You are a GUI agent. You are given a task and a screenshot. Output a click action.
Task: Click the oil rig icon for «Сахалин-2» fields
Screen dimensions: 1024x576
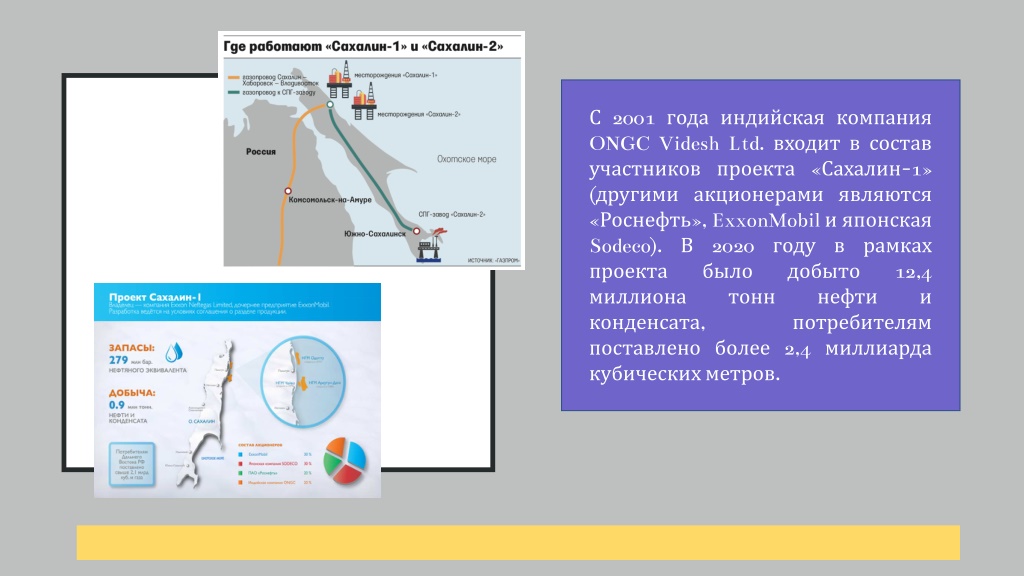coord(364,101)
